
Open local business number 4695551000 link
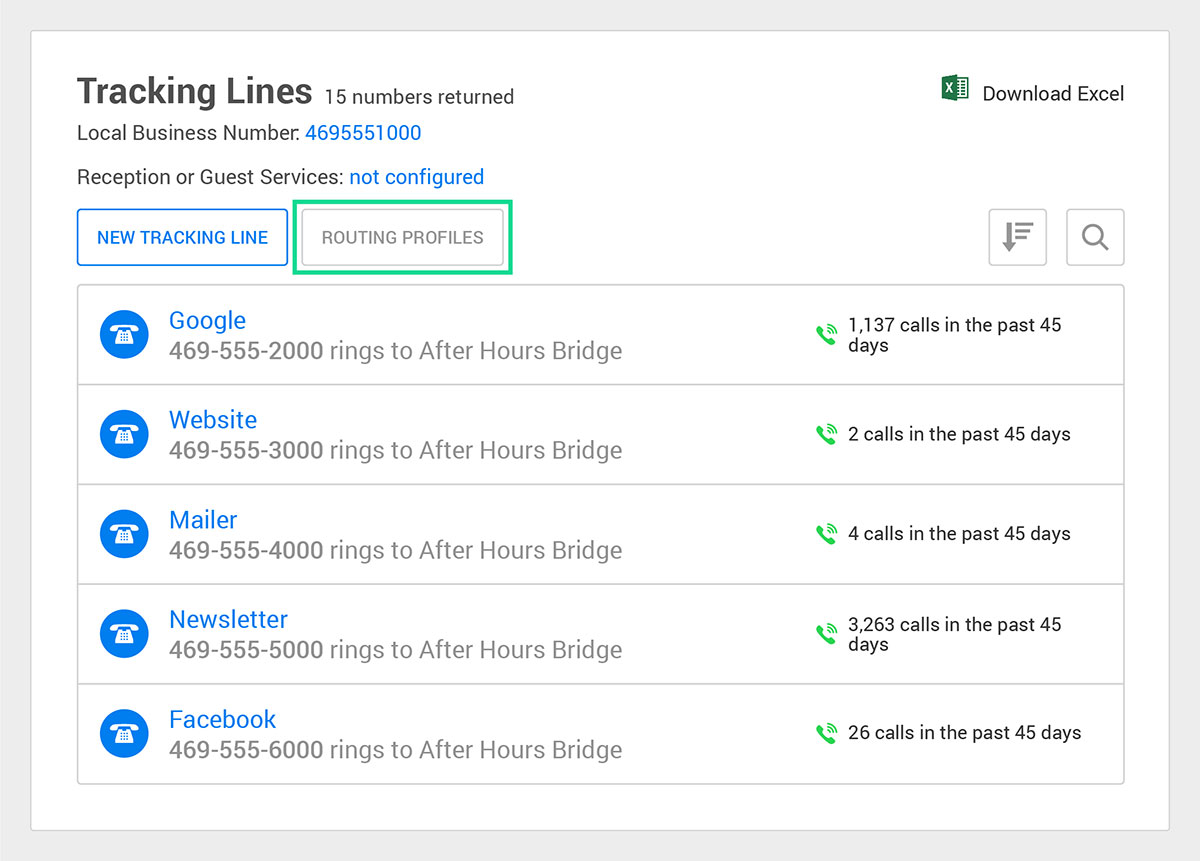(363, 133)
